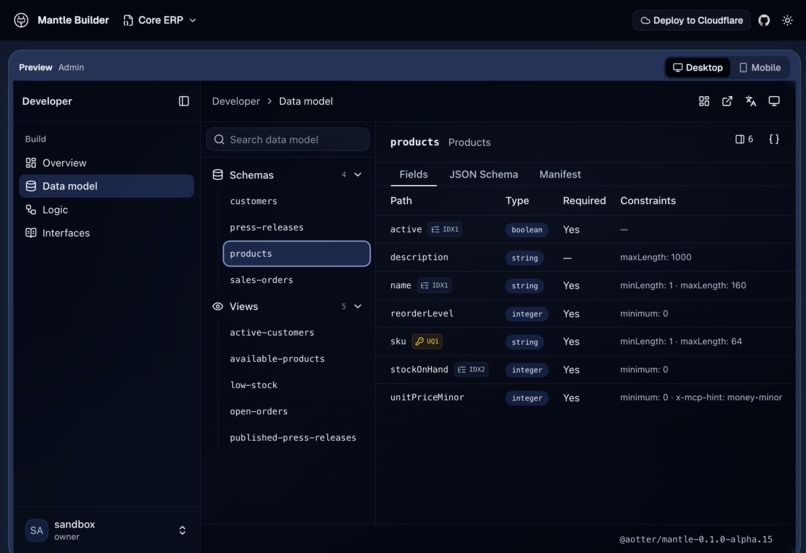Click the Overview grid icon
Screen dimensions: 806x553
point(31,163)
